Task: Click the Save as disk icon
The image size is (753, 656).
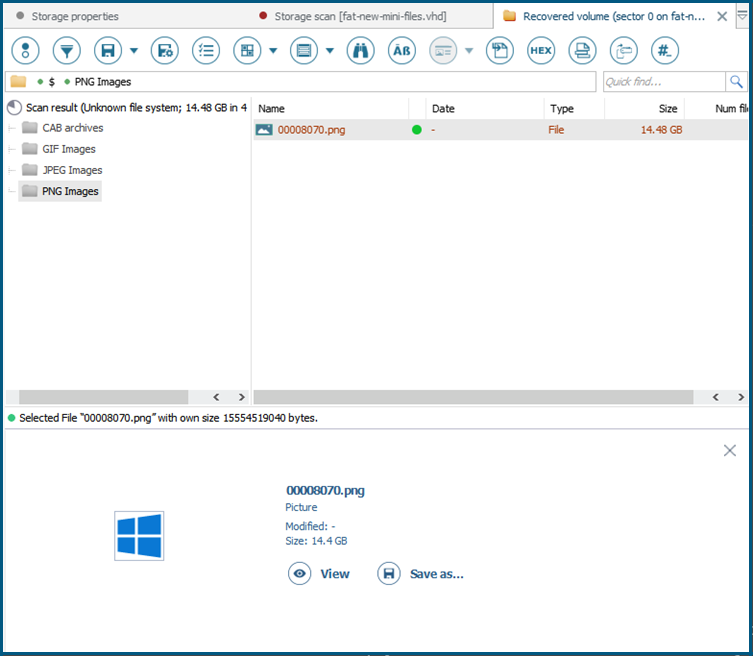Action: [x=389, y=573]
